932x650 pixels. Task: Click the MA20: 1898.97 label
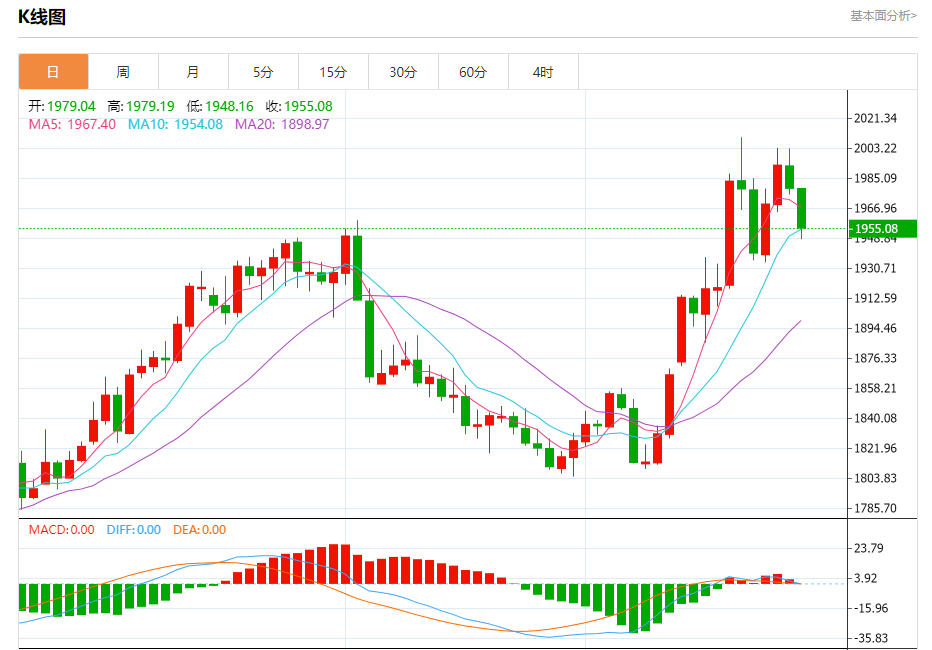[282, 124]
